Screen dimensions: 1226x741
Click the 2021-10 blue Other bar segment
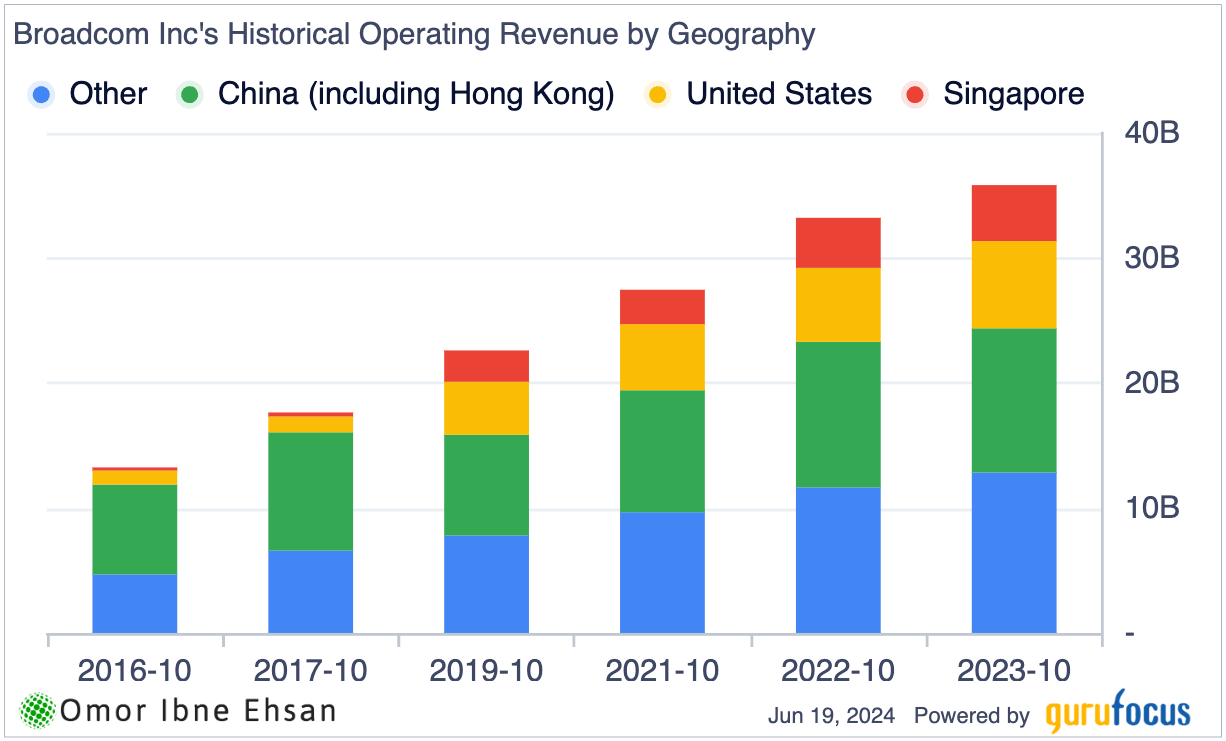coord(662,572)
